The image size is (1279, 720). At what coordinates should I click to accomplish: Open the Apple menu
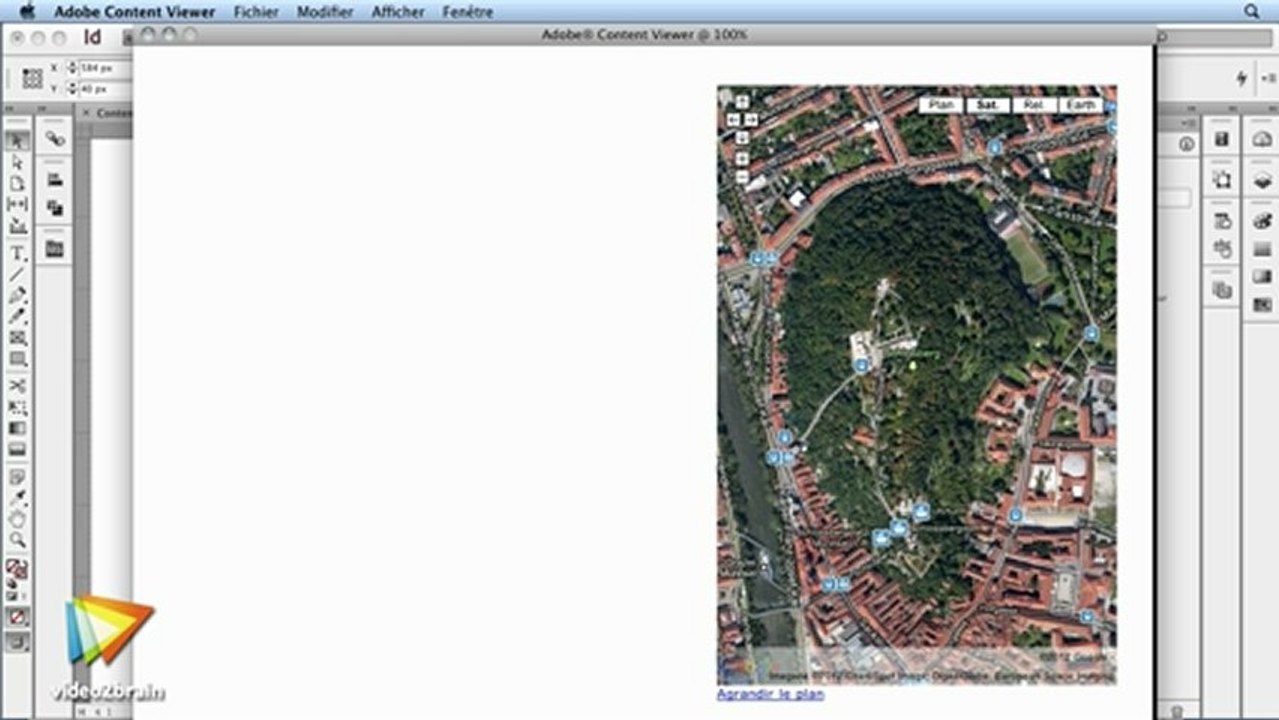tap(26, 12)
